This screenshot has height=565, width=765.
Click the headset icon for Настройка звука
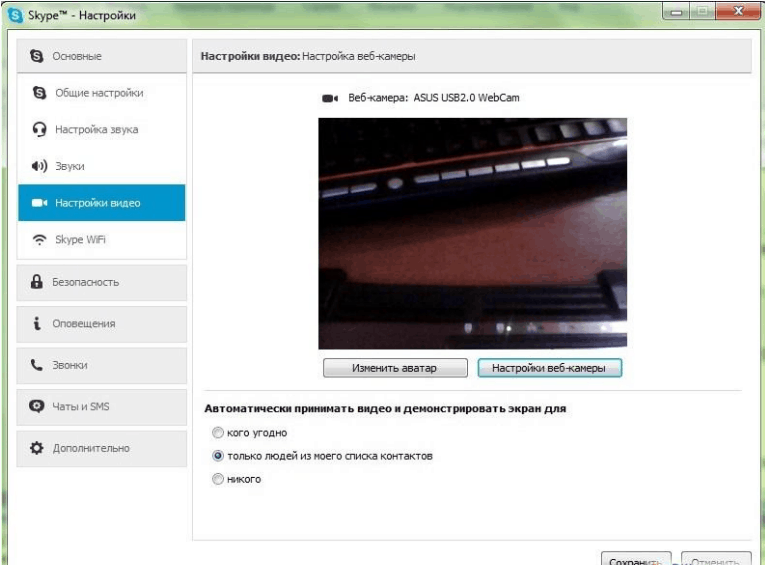point(40,130)
